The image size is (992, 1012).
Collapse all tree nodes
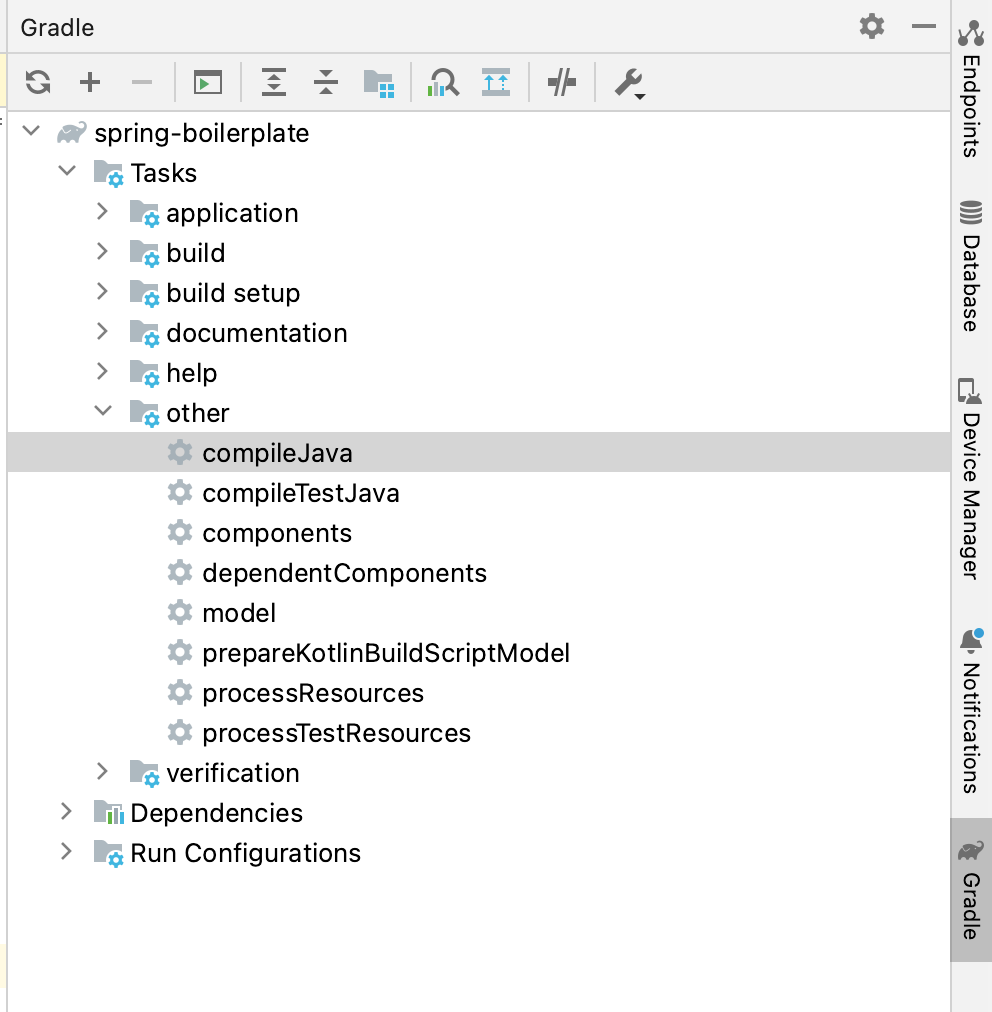coord(326,82)
